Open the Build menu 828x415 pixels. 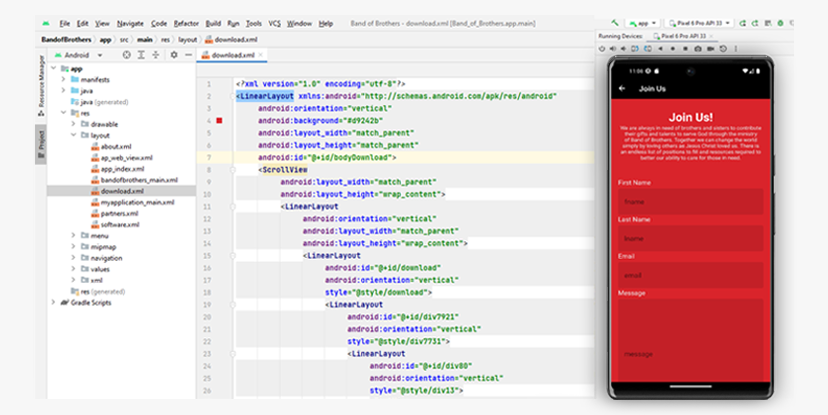[213, 23]
